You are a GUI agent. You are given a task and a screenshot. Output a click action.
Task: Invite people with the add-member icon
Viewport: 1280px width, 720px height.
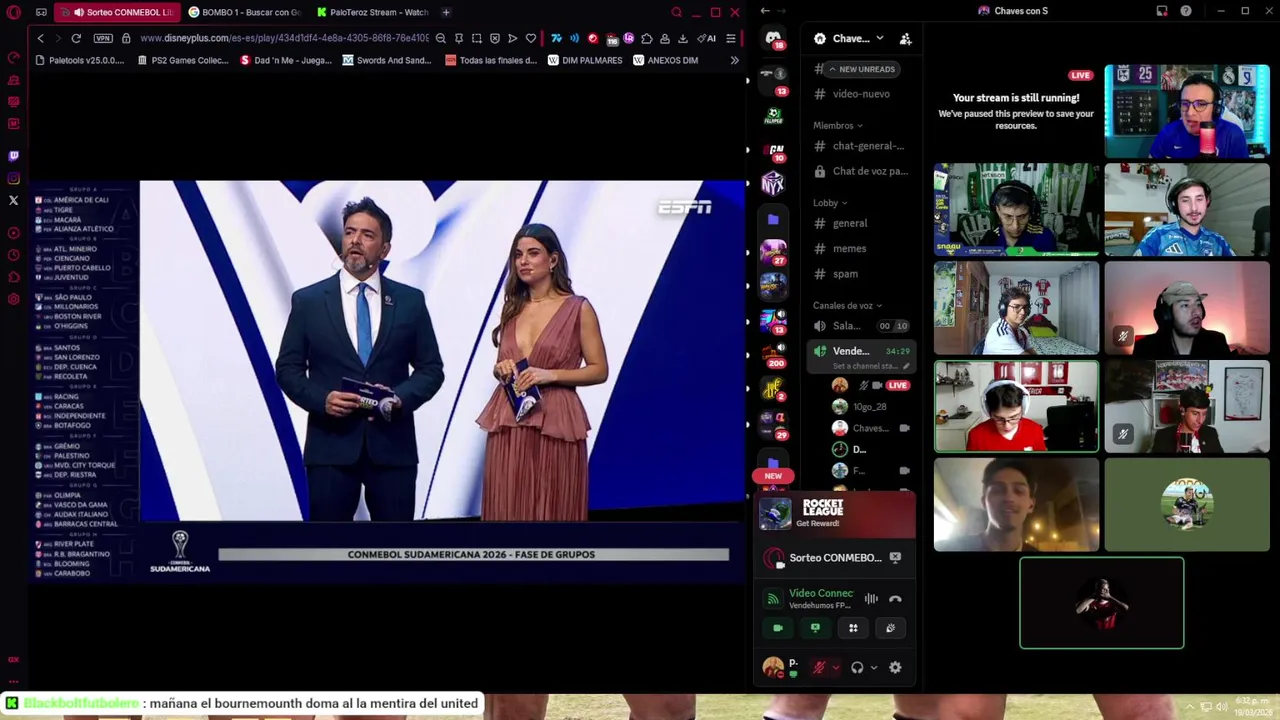(x=905, y=39)
